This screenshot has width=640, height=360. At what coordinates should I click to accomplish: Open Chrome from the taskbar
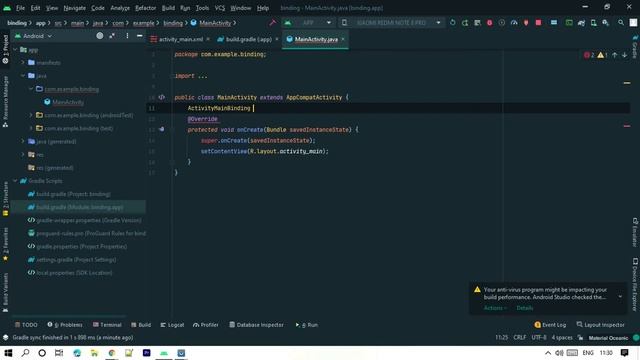pyautogui.click(x=111, y=353)
